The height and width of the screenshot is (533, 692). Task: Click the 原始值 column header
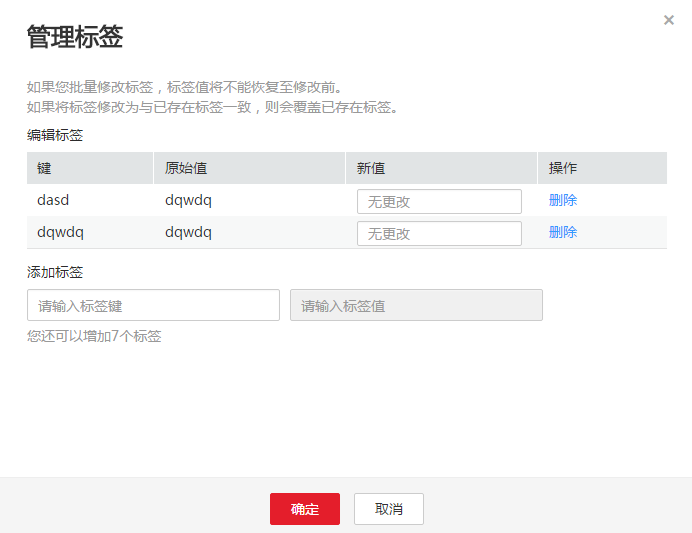click(x=186, y=168)
